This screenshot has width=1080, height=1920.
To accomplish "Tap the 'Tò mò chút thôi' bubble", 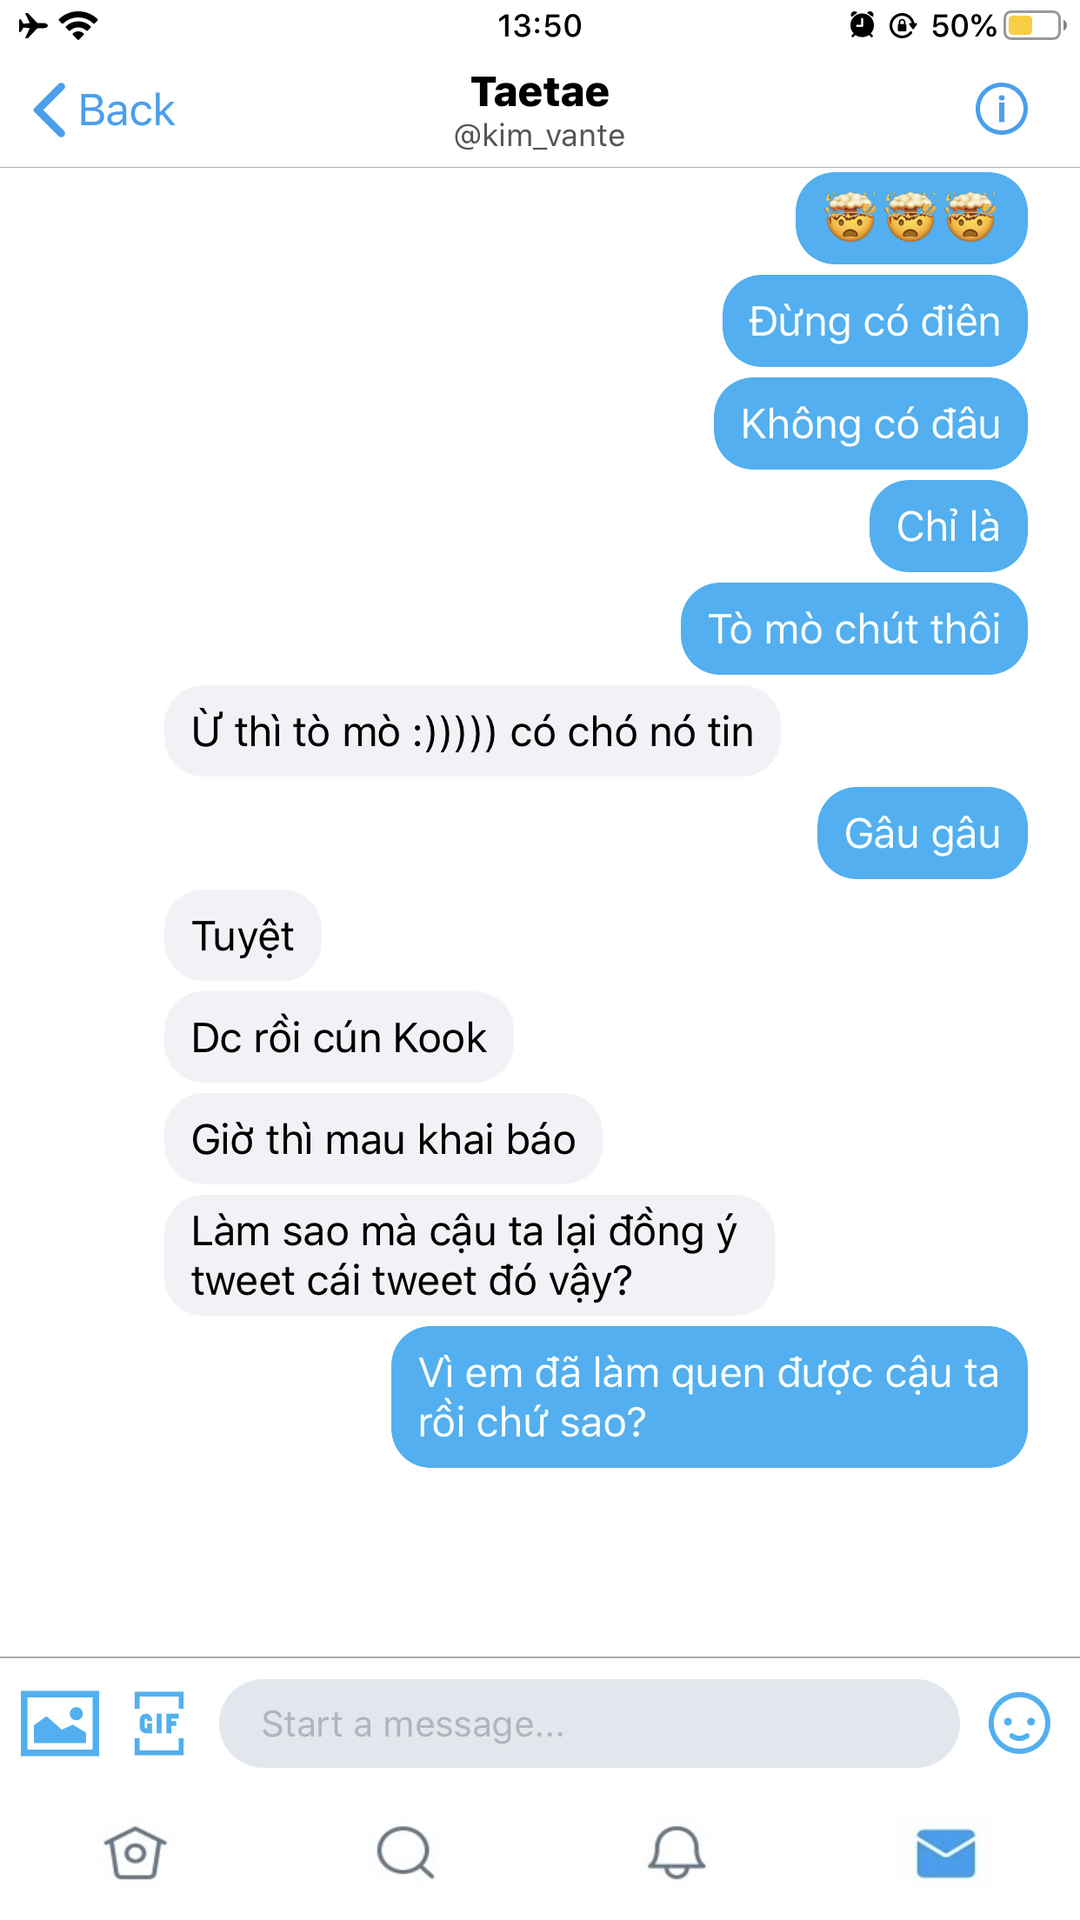I will pyautogui.click(x=854, y=629).
